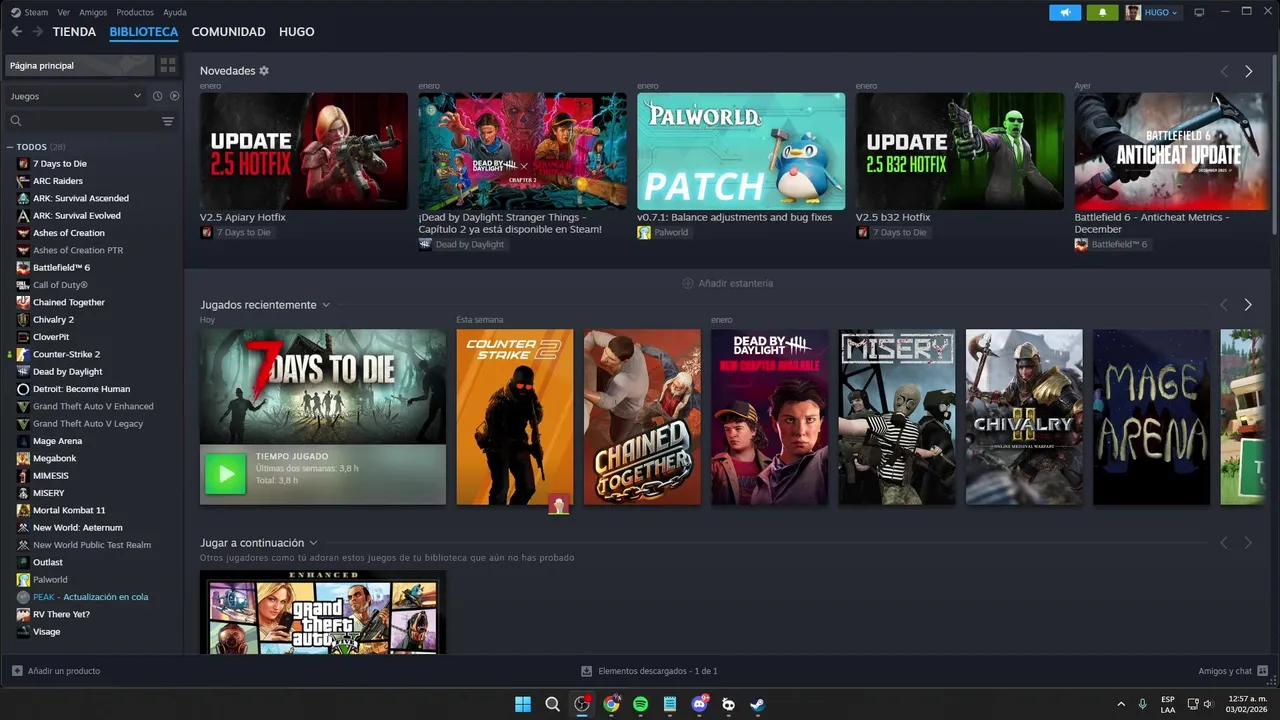Open the downloads icon in the bottom bar
Viewport: 1280px width, 720px height.
pyautogui.click(x=587, y=671)
